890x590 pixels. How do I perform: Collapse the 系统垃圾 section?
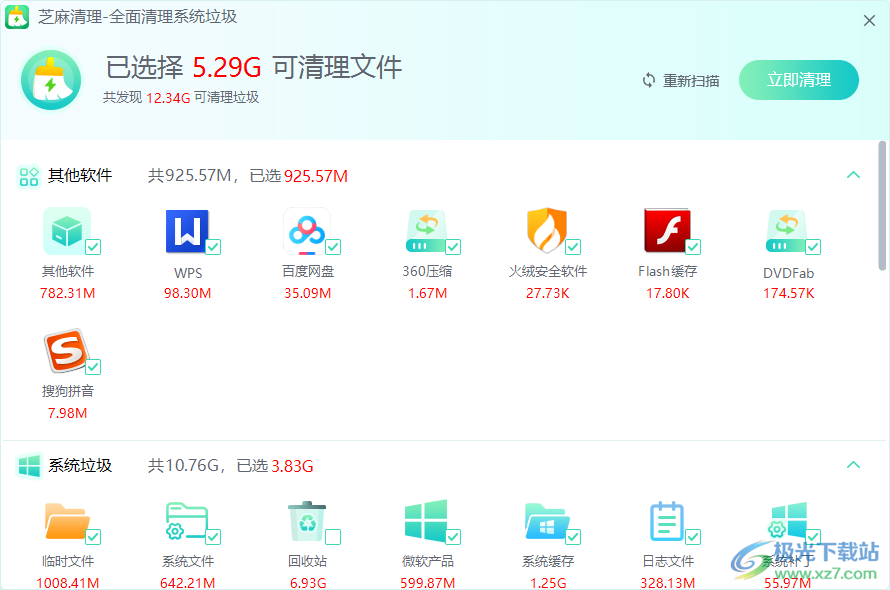pos(853,464)
